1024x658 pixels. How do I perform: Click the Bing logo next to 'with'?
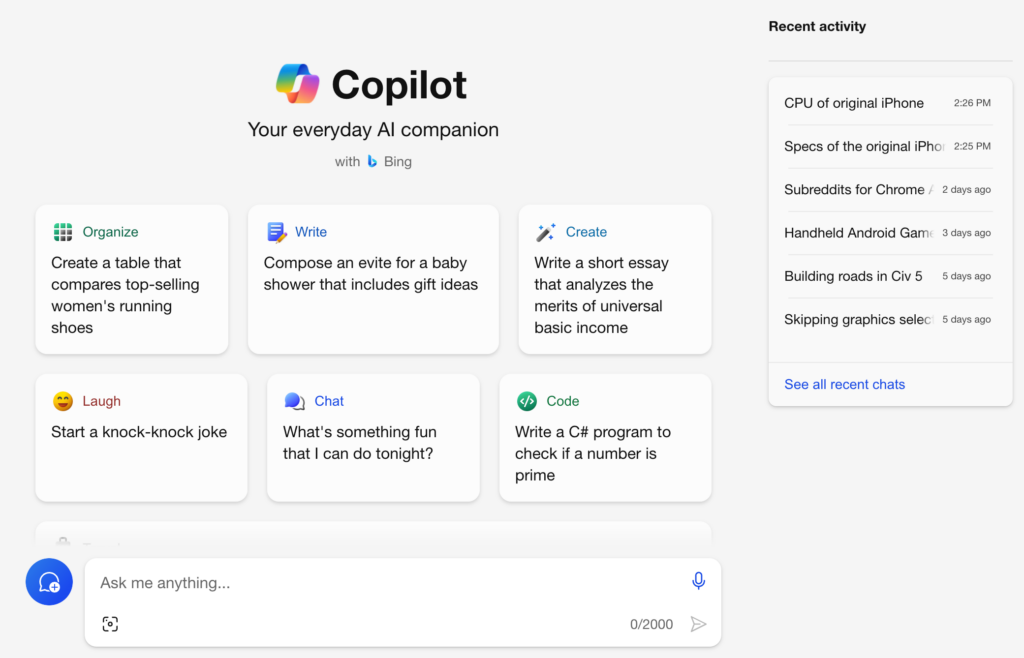371,161
